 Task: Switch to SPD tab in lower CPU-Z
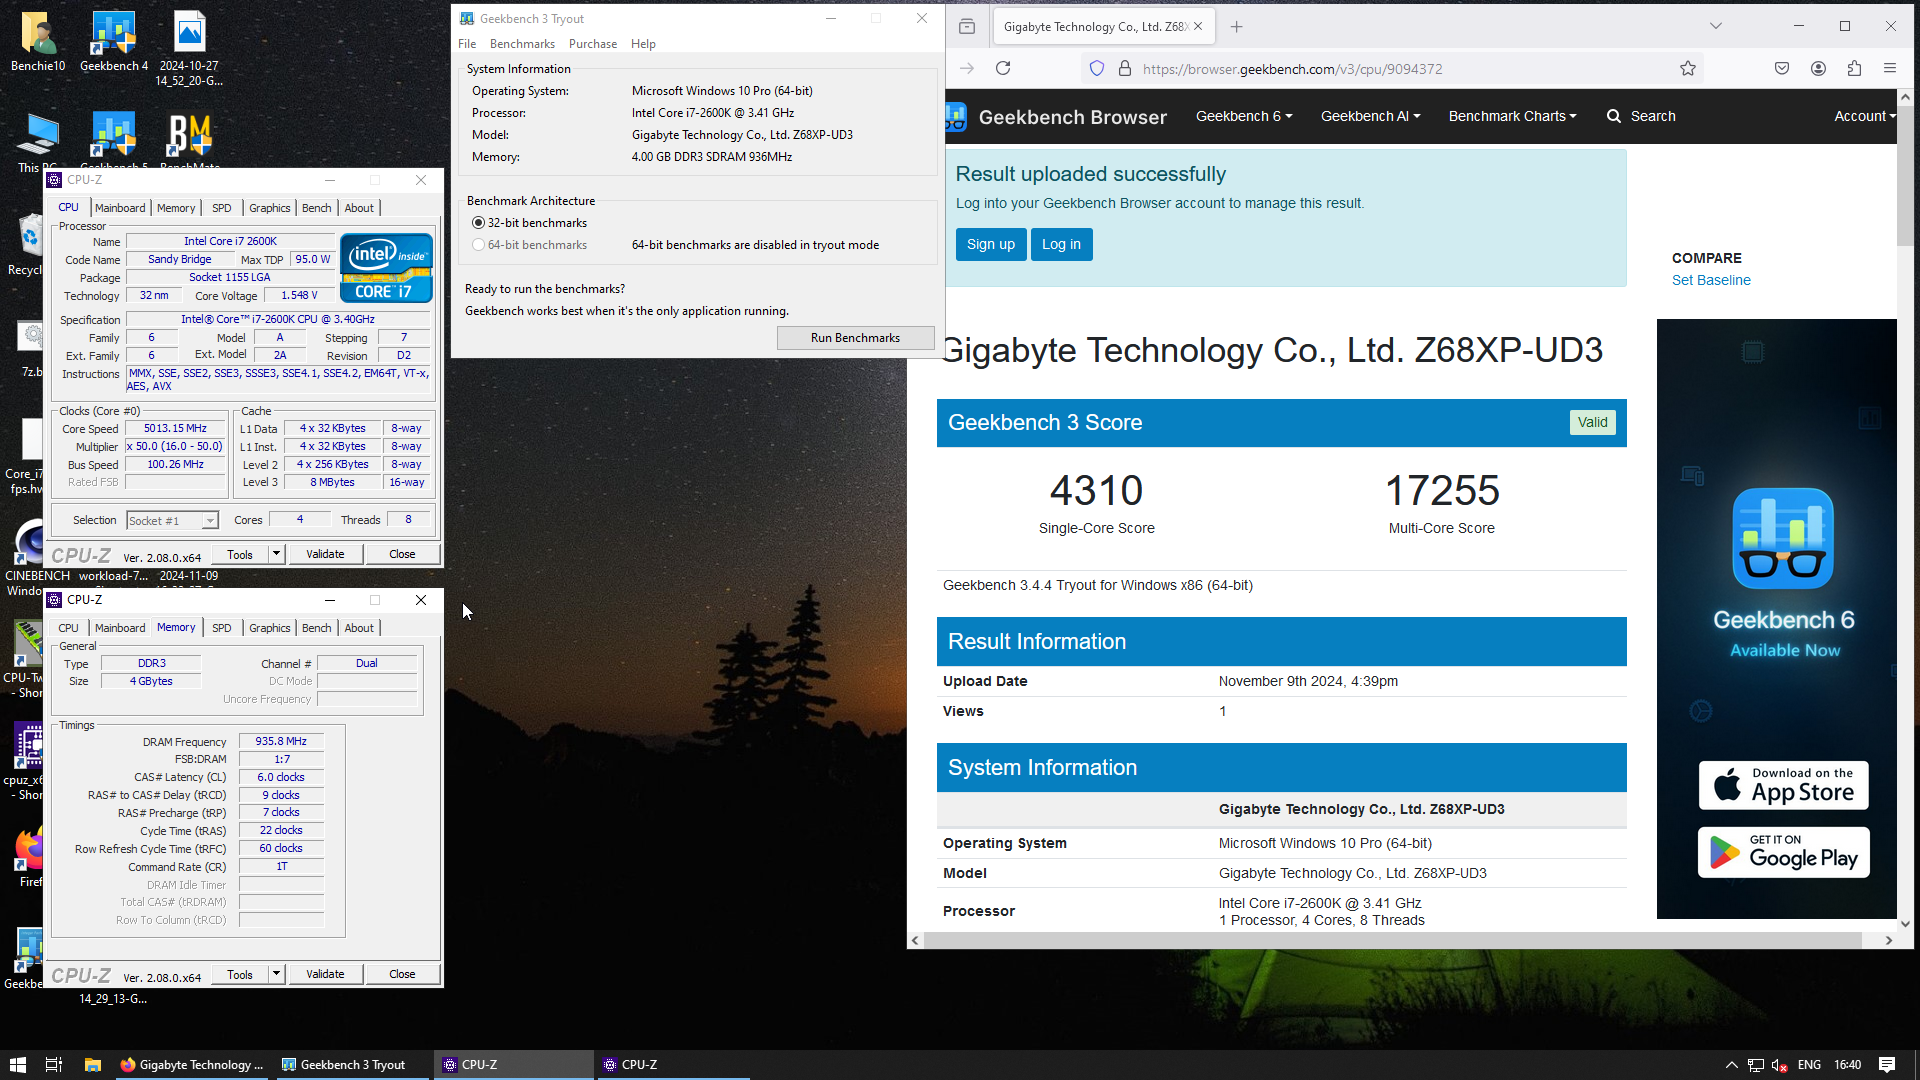pyautogui.click(x=222, y=628)
